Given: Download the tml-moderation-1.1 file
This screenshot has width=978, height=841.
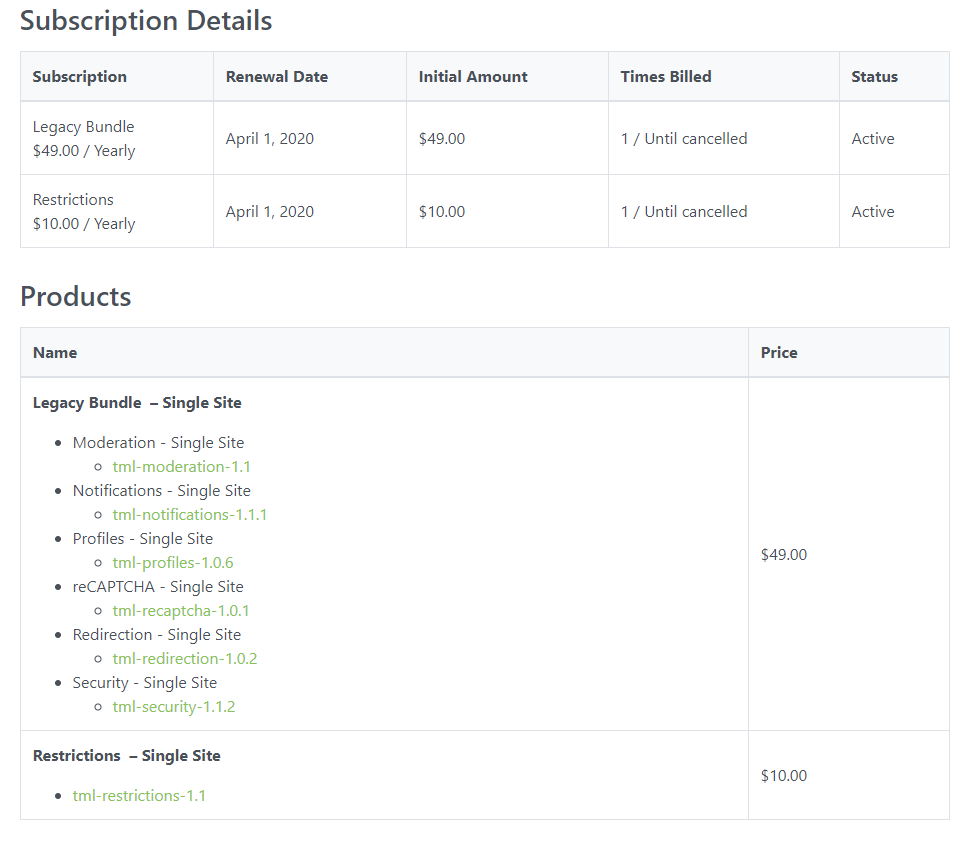Looking at the screenshot, I should [181, 467].
